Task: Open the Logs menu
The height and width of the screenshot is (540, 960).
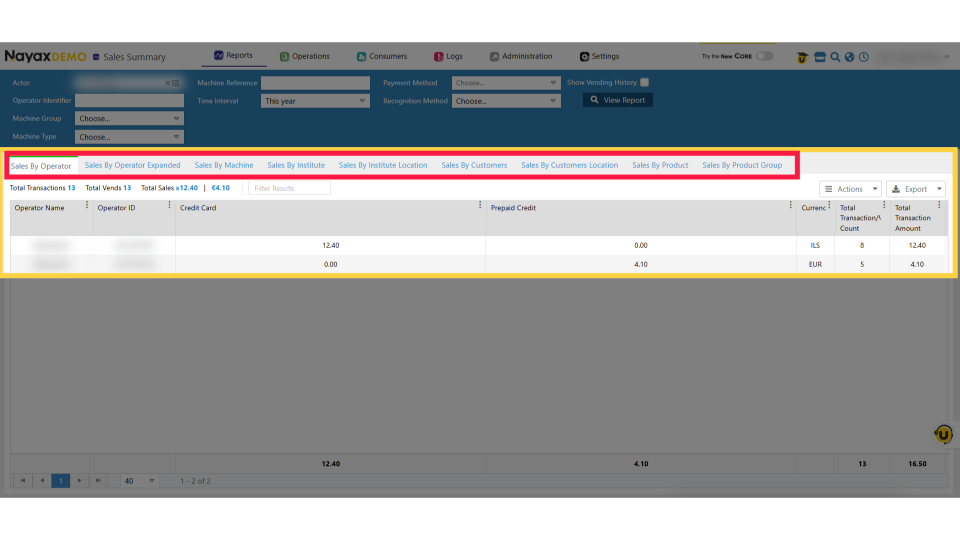Action: tap(448, 56)
